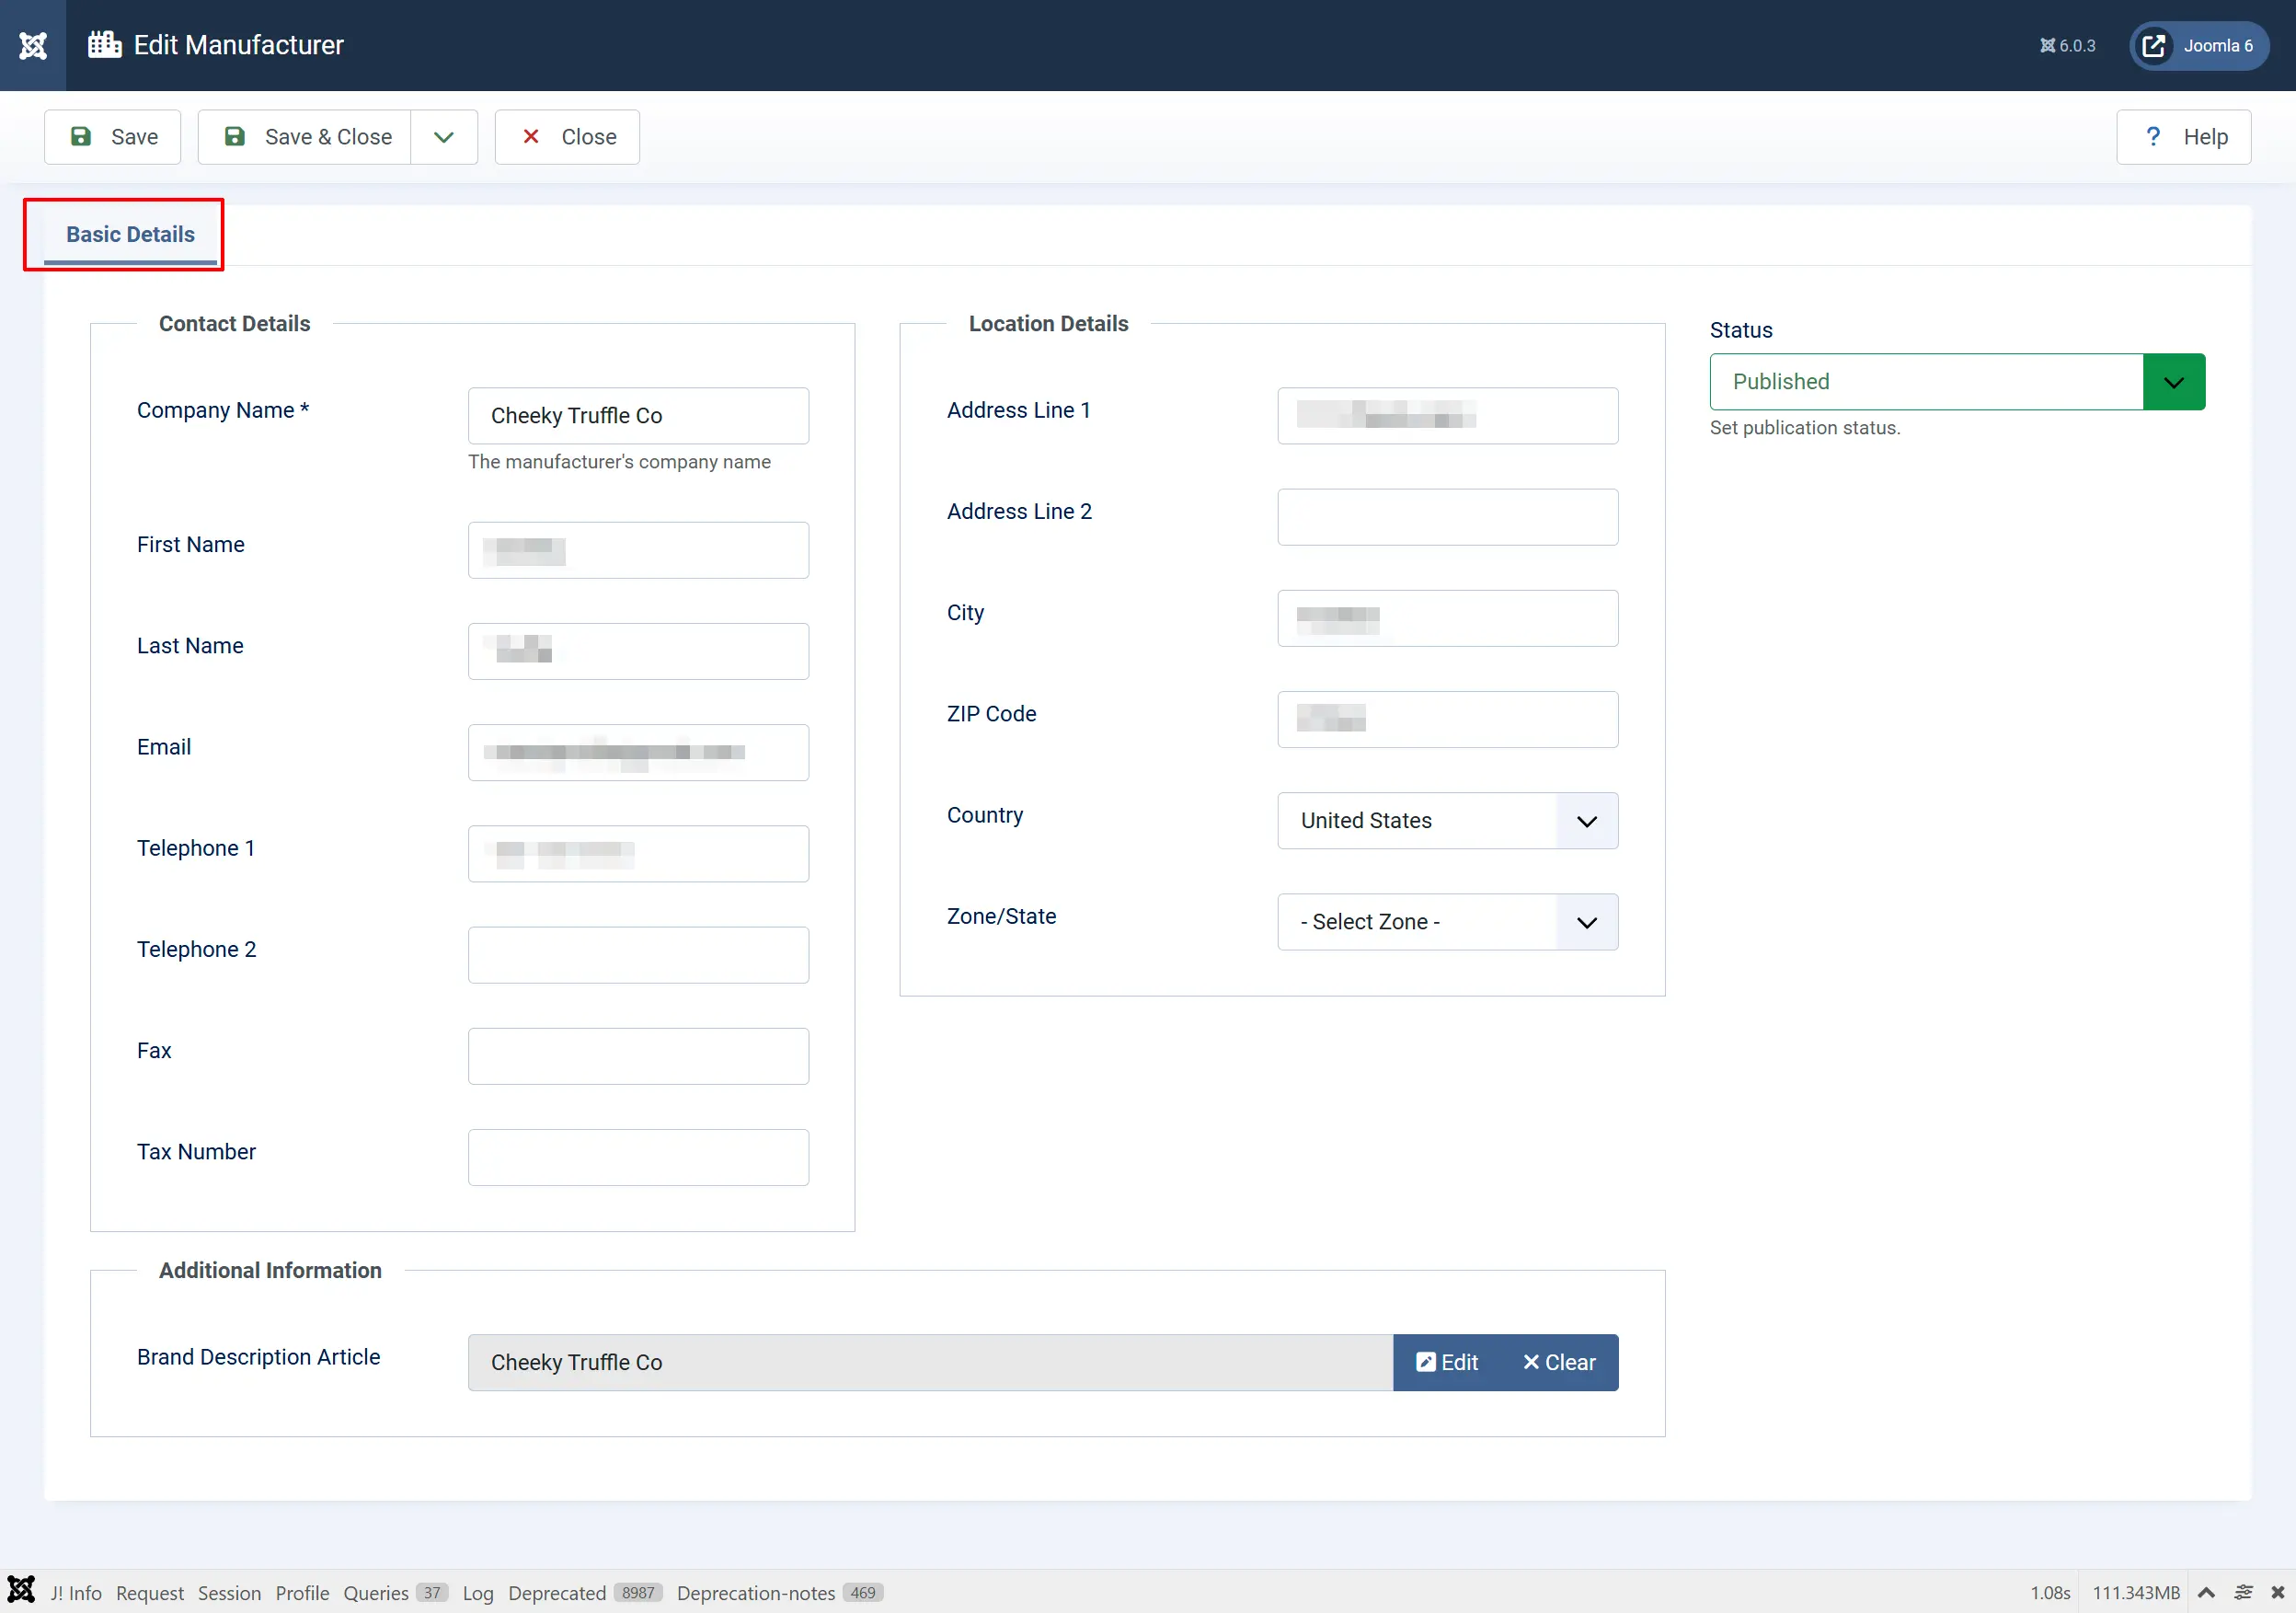Viewport: 2296px width, 1613px height.
Task: Open the Deprecated debug tab
Action: click(585, 1593)
